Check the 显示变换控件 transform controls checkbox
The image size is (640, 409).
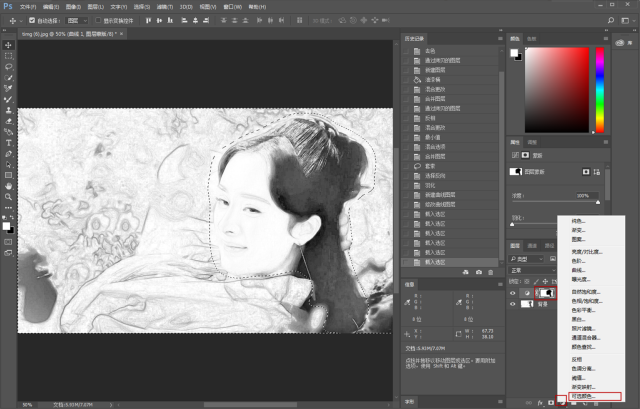(x=98, y=20)
